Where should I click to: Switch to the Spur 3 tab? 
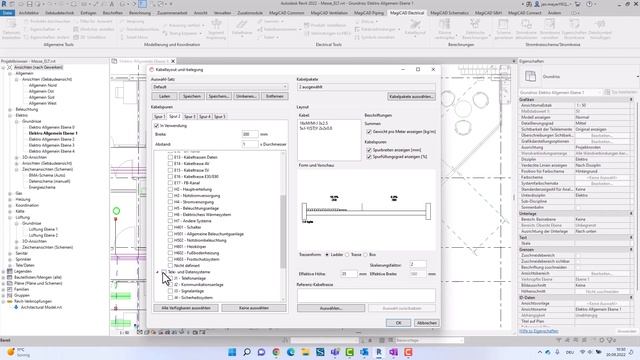(x=189, y=117)
